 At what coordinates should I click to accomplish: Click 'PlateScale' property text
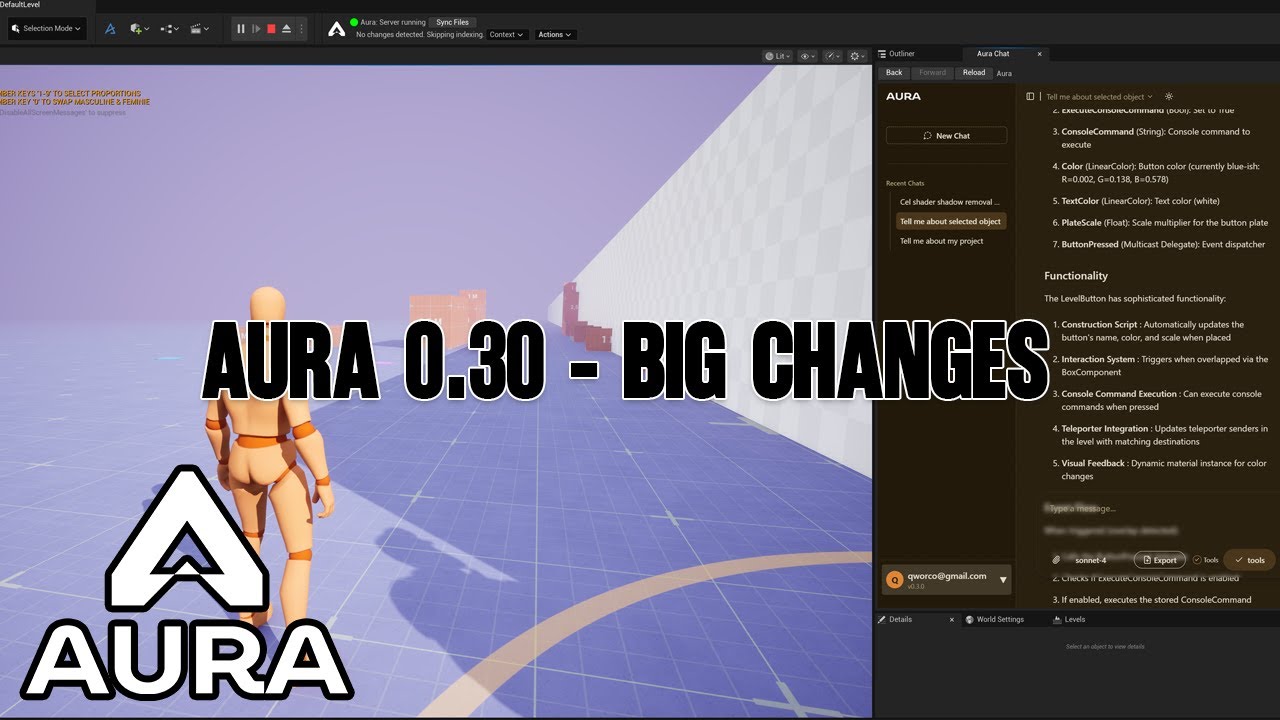pyautogui.click(x=1082, y=223)
